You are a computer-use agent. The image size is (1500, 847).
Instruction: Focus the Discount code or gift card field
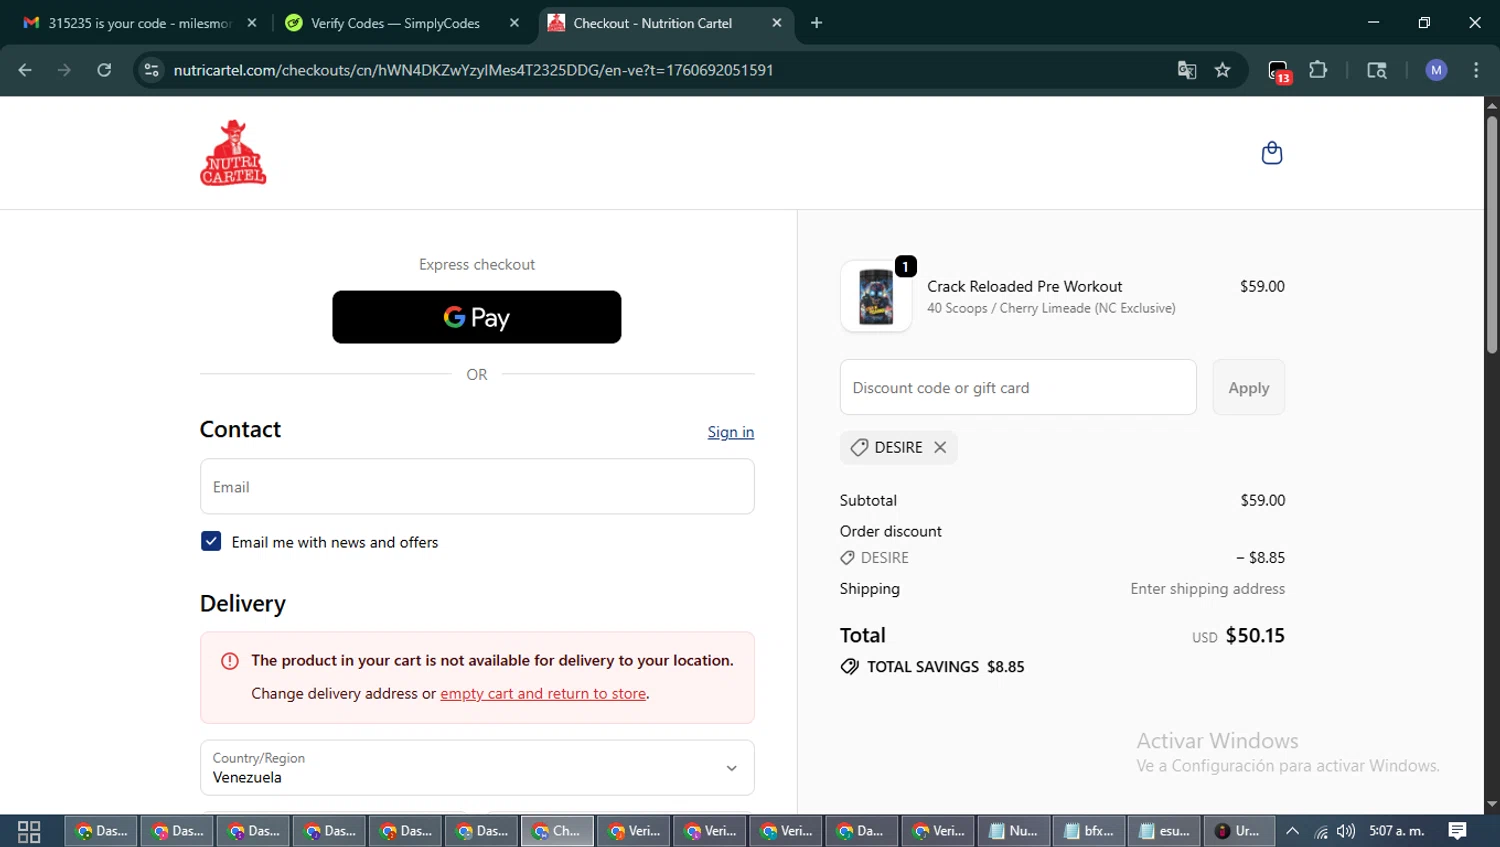point(1018,387)
